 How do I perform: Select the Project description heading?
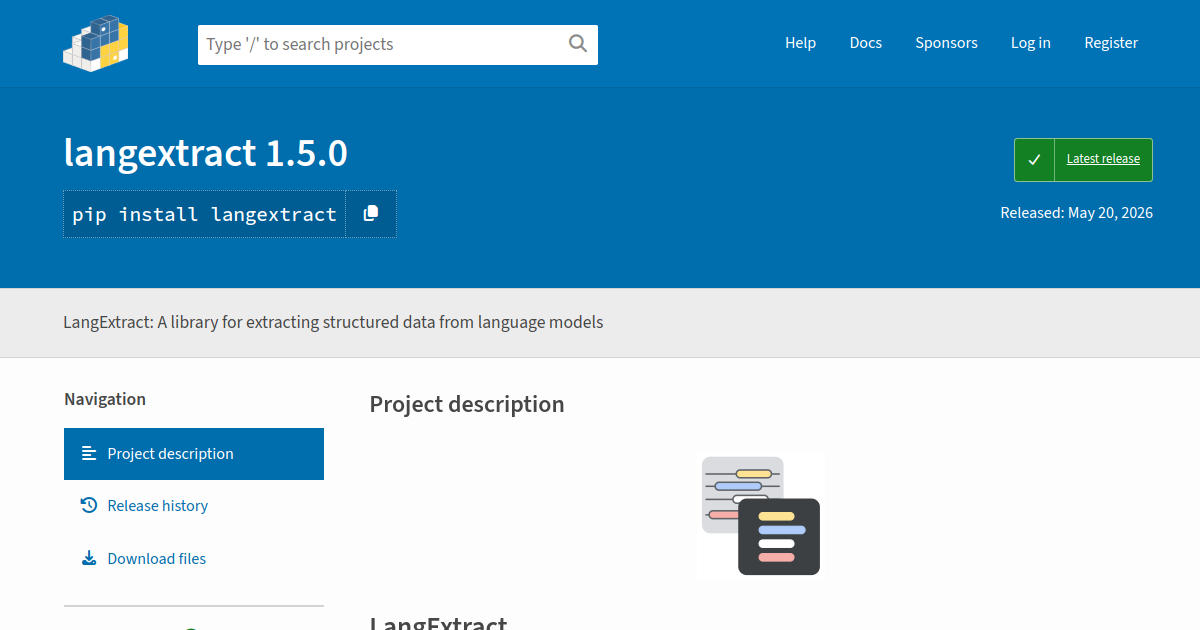[467, 404]
